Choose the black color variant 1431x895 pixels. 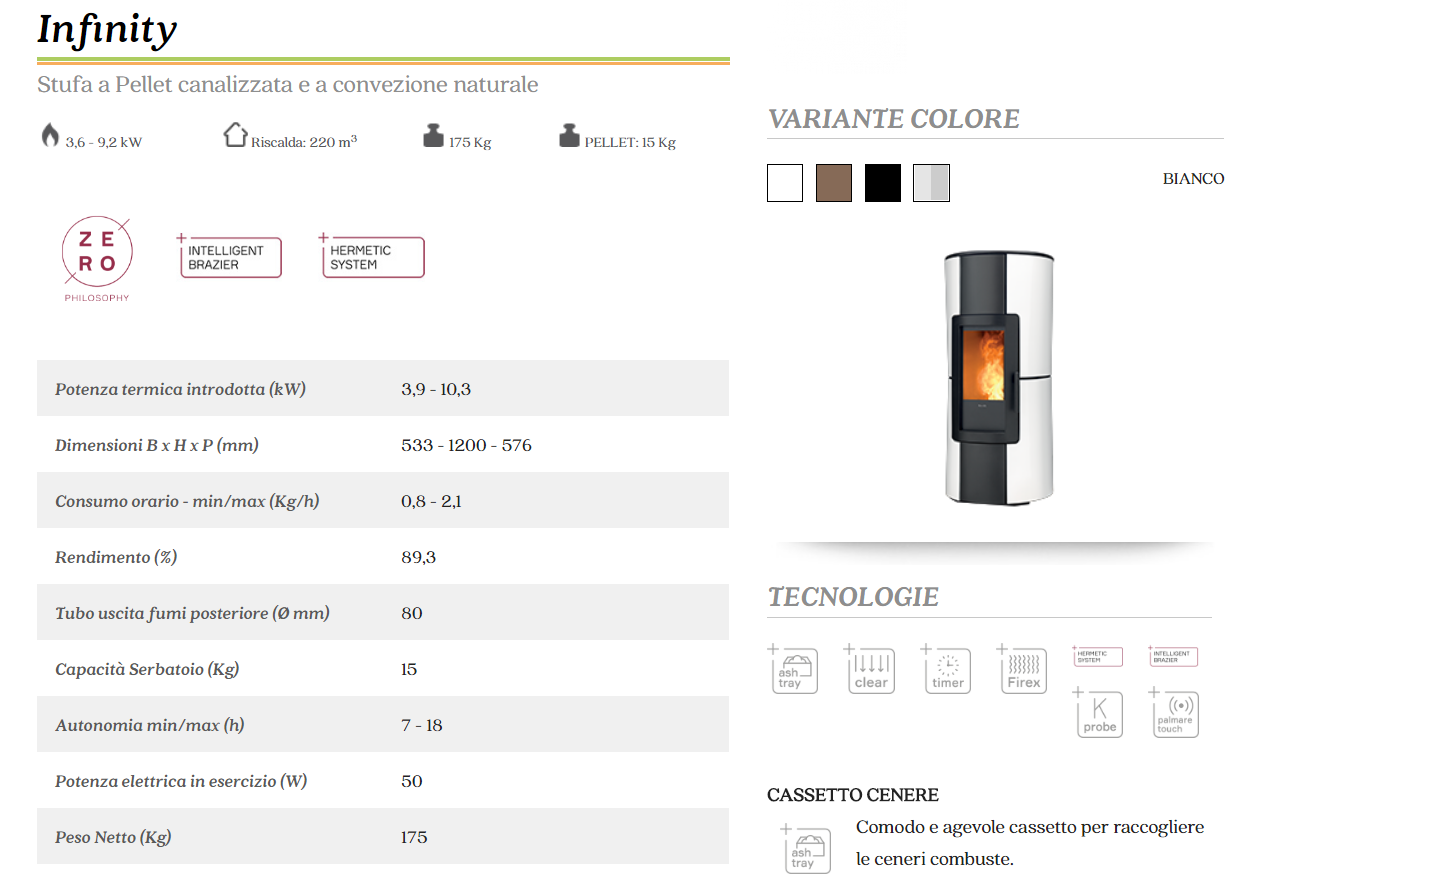click(883, 183)
